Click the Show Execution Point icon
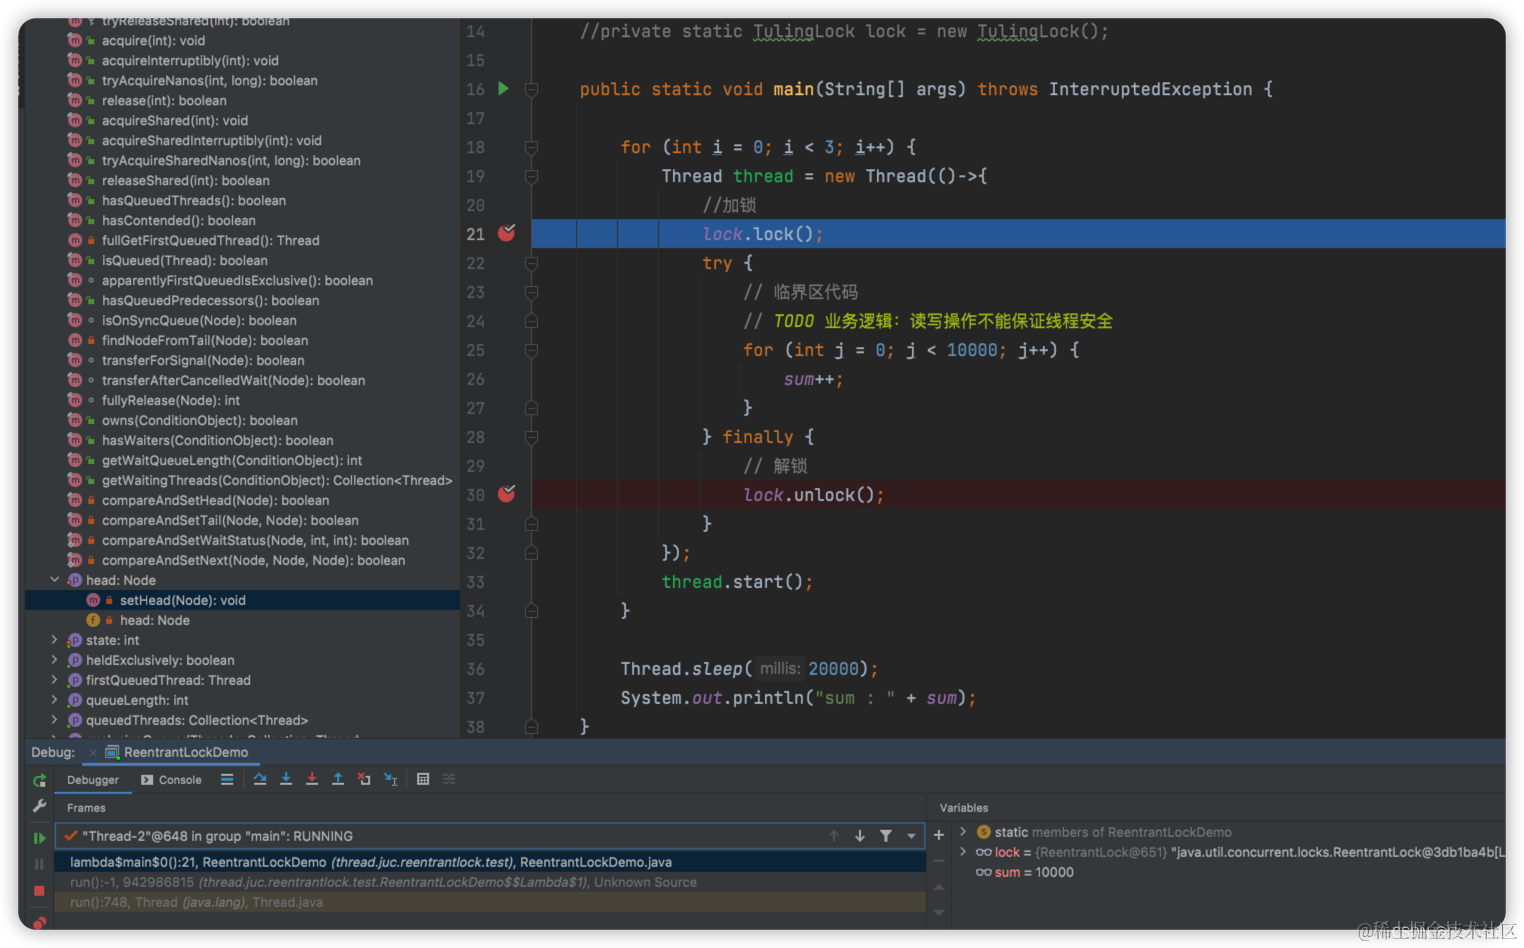1524x948 pixels. 227,779
